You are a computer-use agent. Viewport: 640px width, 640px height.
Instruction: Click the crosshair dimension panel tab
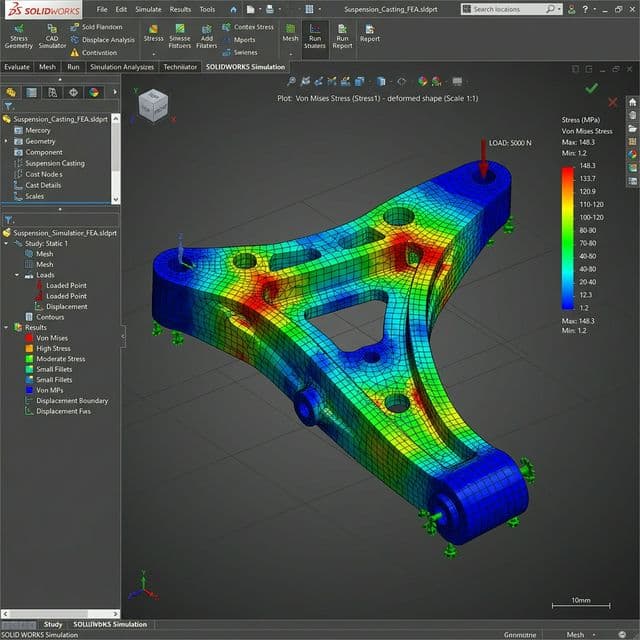[x=73, y=93]
